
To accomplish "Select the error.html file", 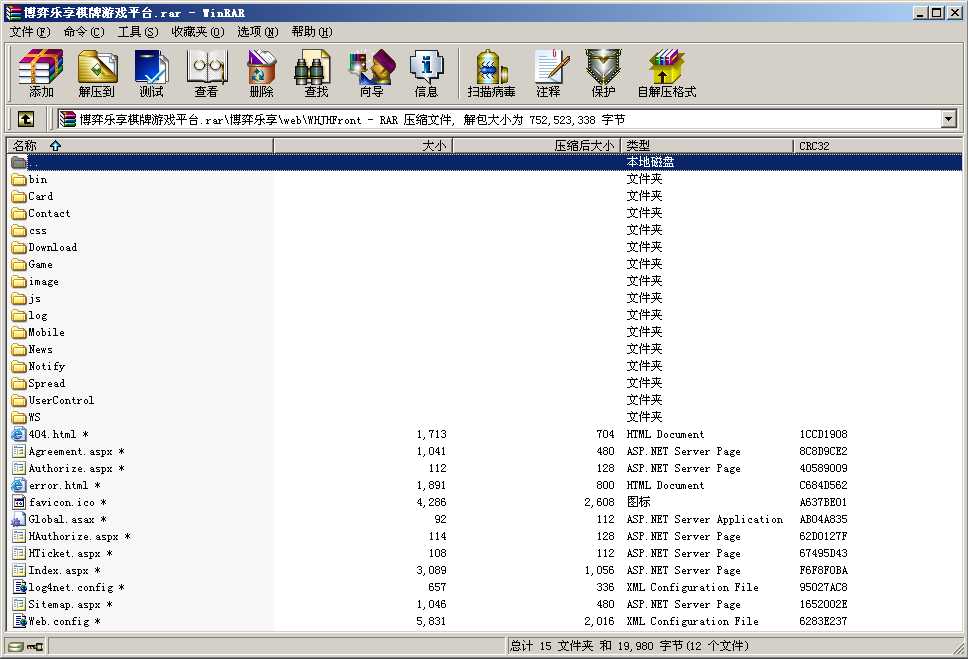I will click(56, 485).
